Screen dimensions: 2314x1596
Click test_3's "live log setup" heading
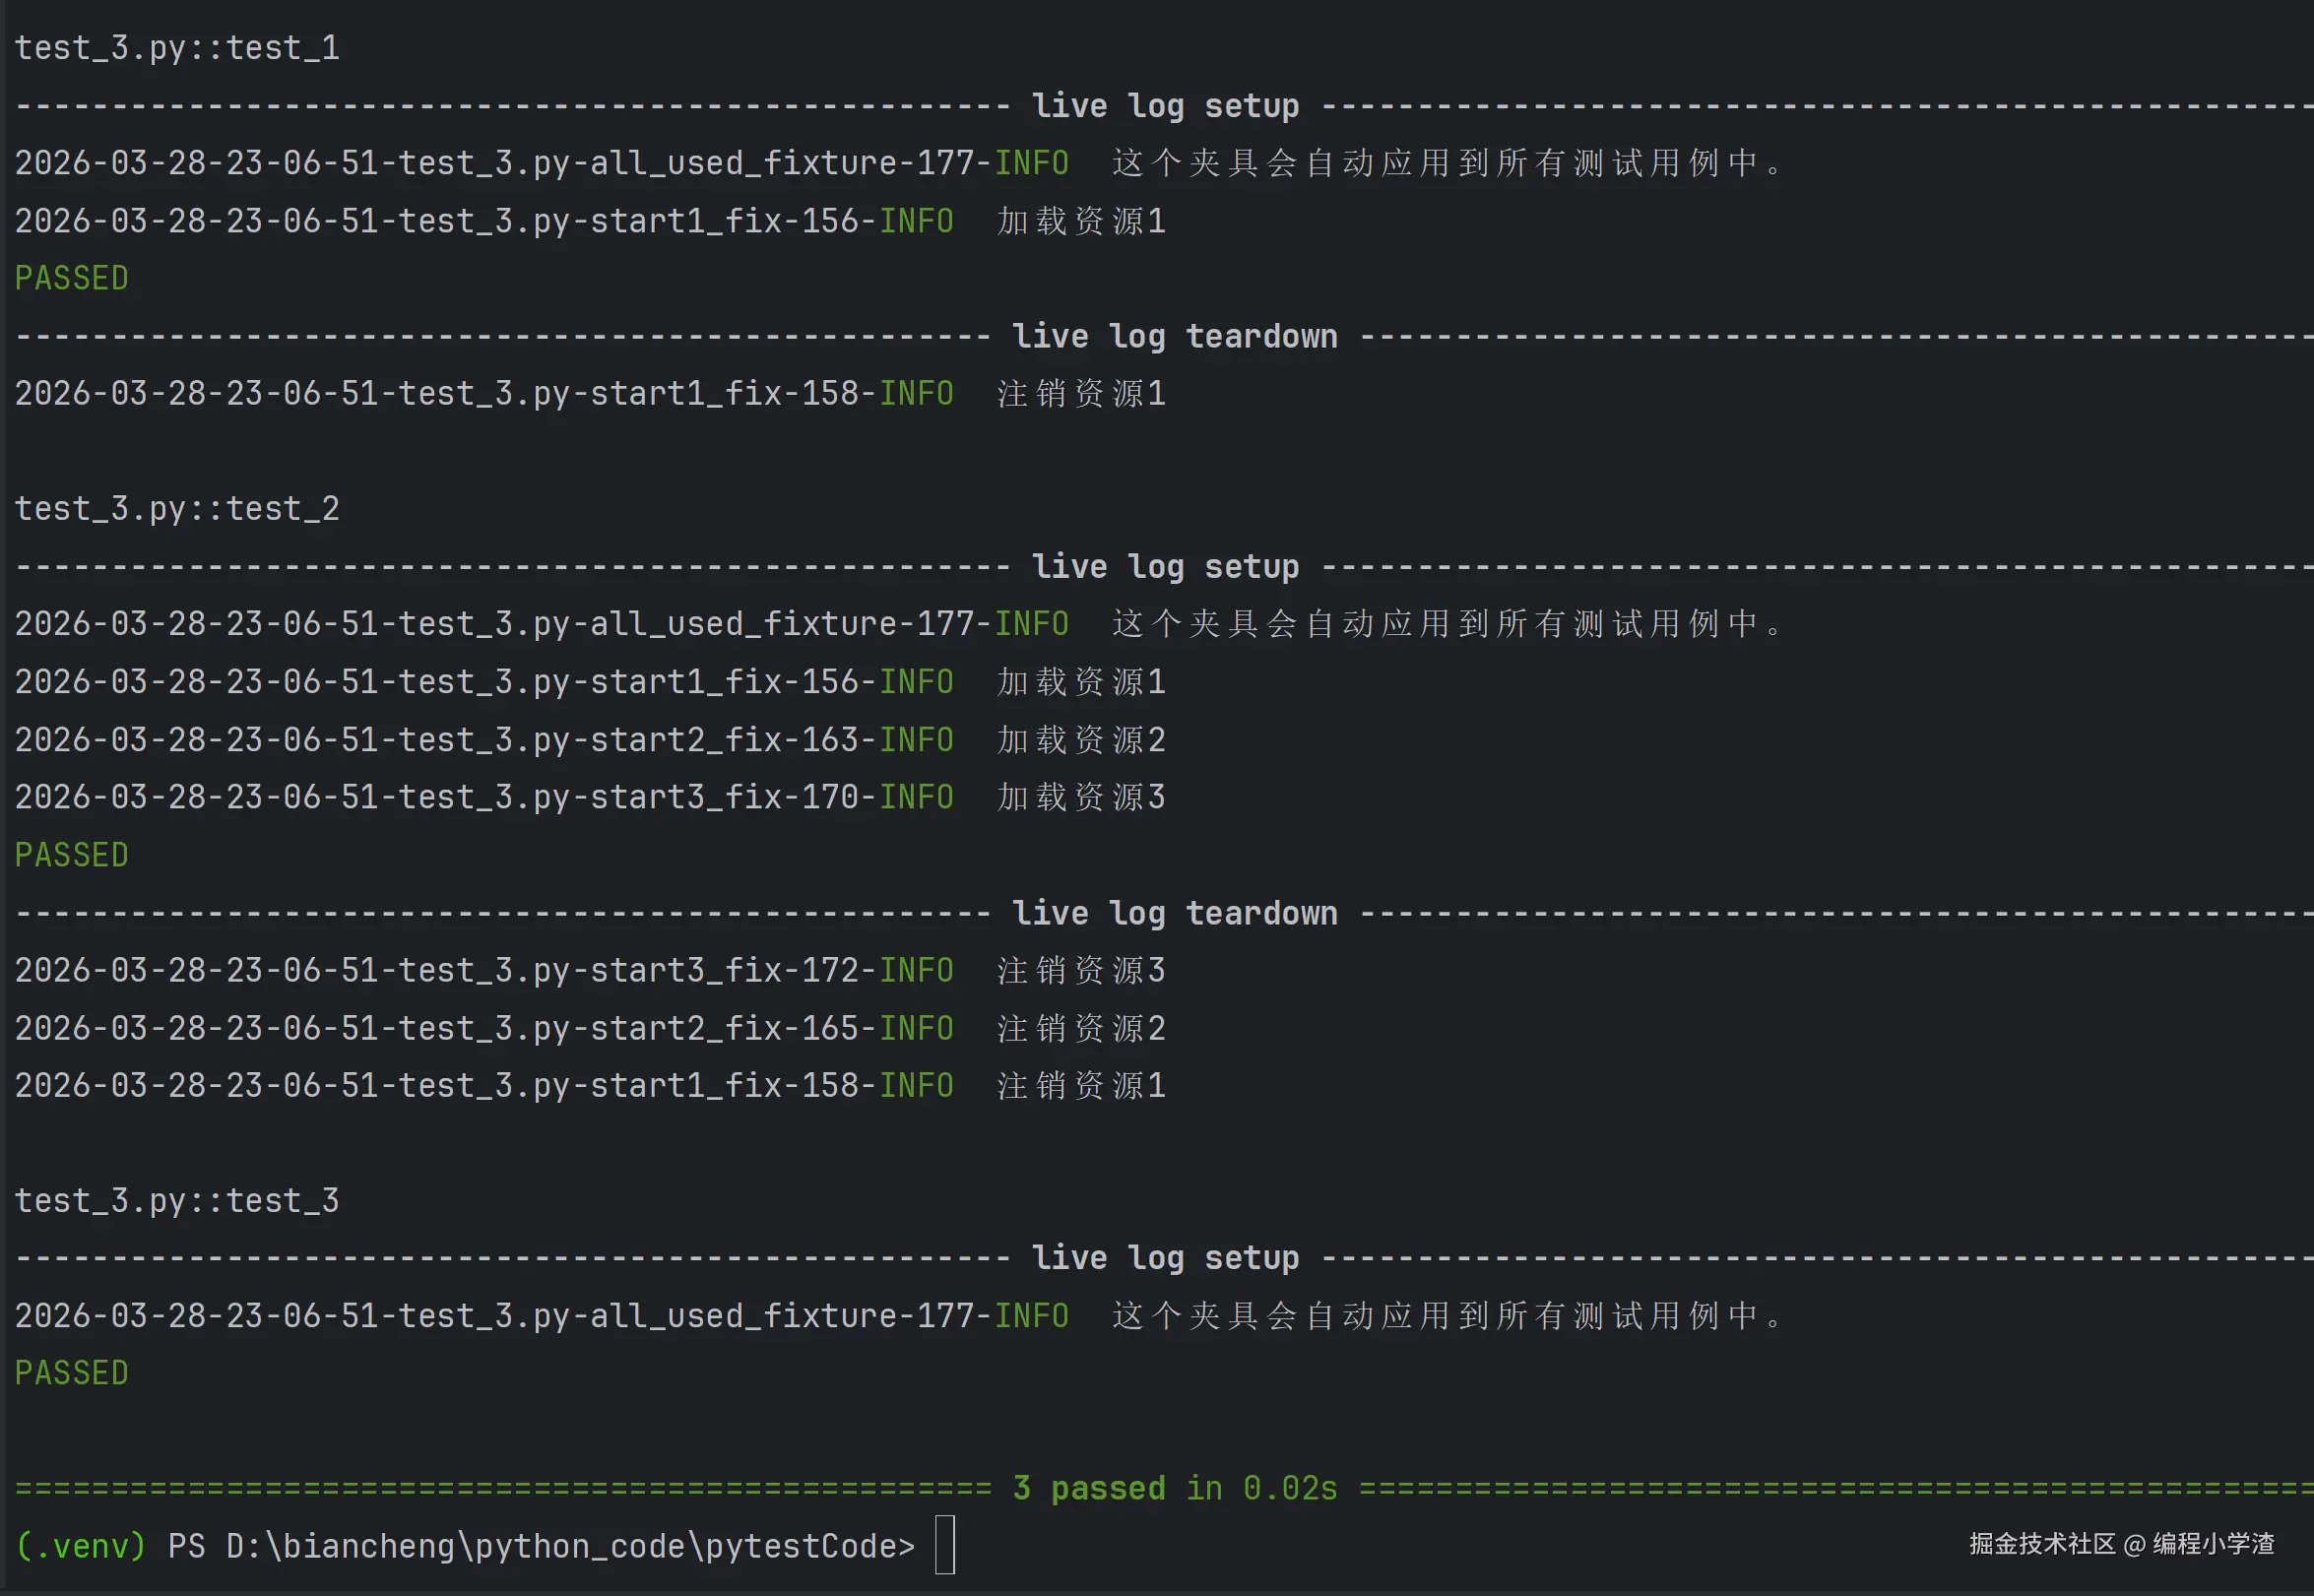click(x=1165, y=1258)
